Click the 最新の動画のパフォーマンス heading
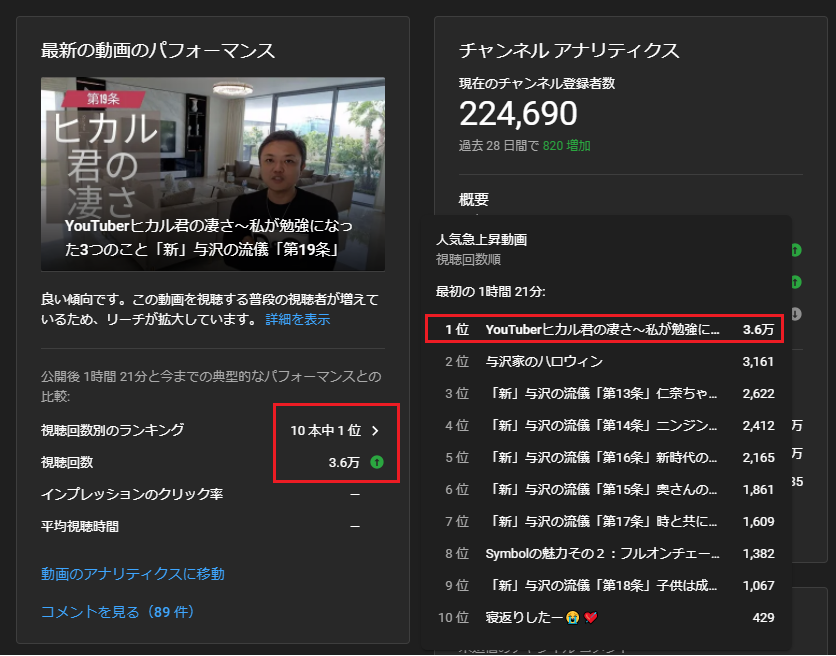Viewport: 836px width, 656px height. (158, 51)
